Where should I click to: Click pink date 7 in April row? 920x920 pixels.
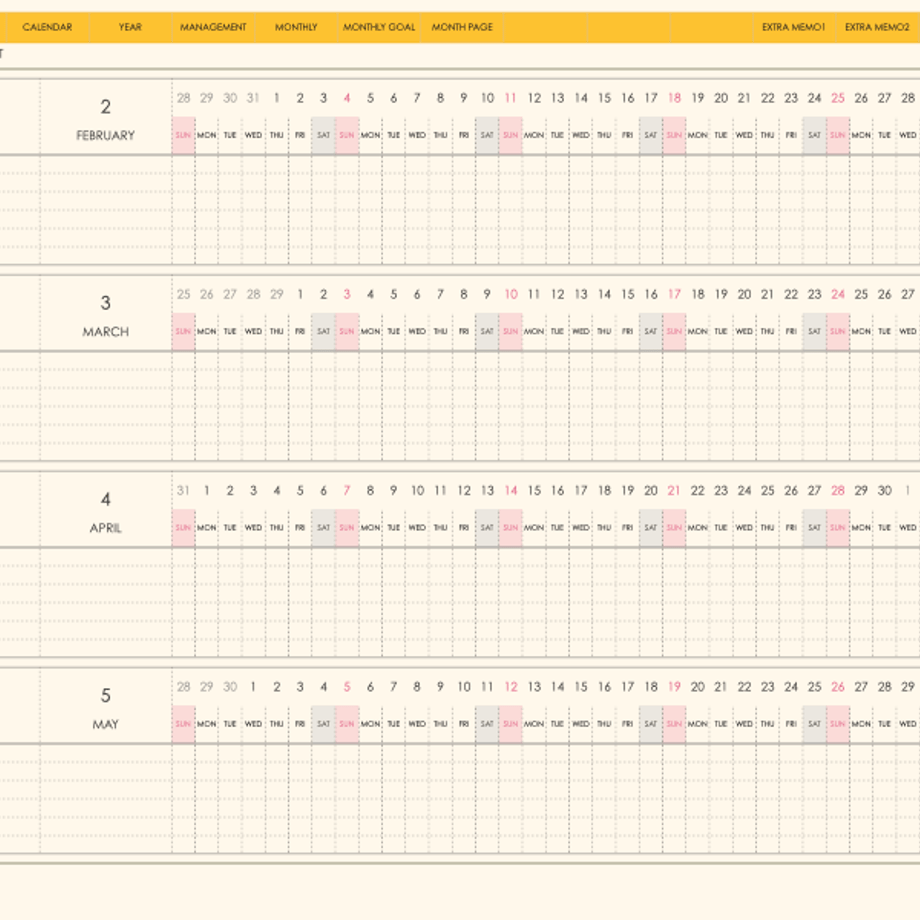(347, 491)
